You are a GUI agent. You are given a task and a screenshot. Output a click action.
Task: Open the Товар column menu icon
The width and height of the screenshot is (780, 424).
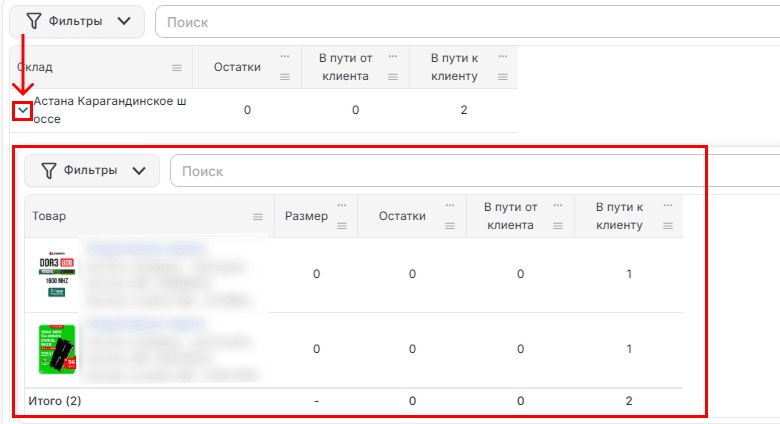pos(258,216)
